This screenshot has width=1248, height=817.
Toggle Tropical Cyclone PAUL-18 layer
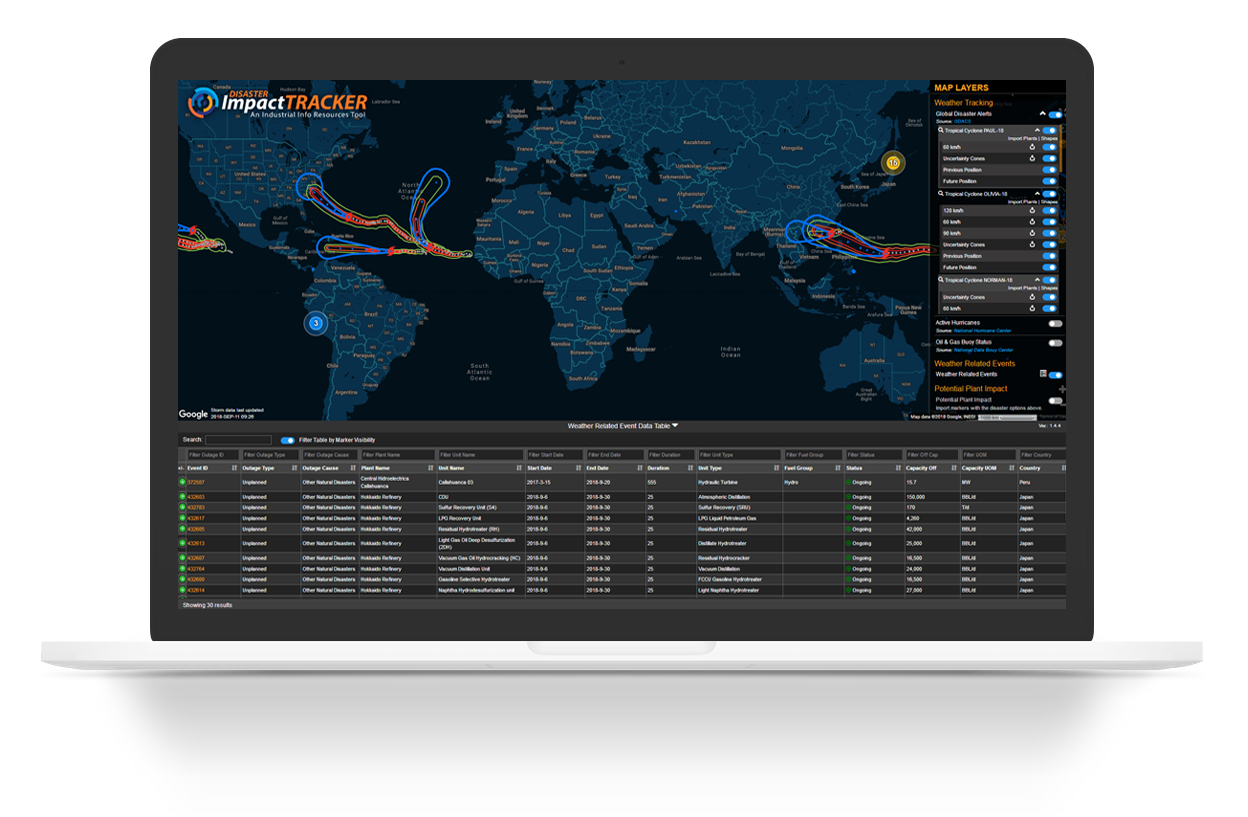[x=1049, y=130]
